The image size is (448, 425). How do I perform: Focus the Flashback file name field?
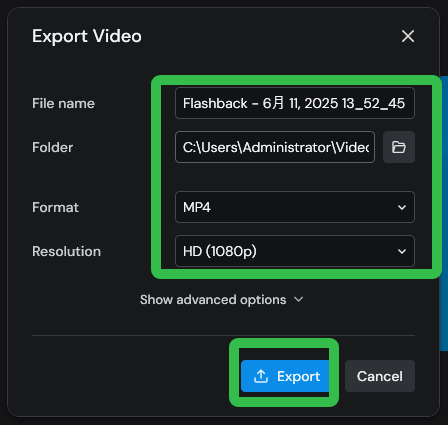tap(295, 103)
